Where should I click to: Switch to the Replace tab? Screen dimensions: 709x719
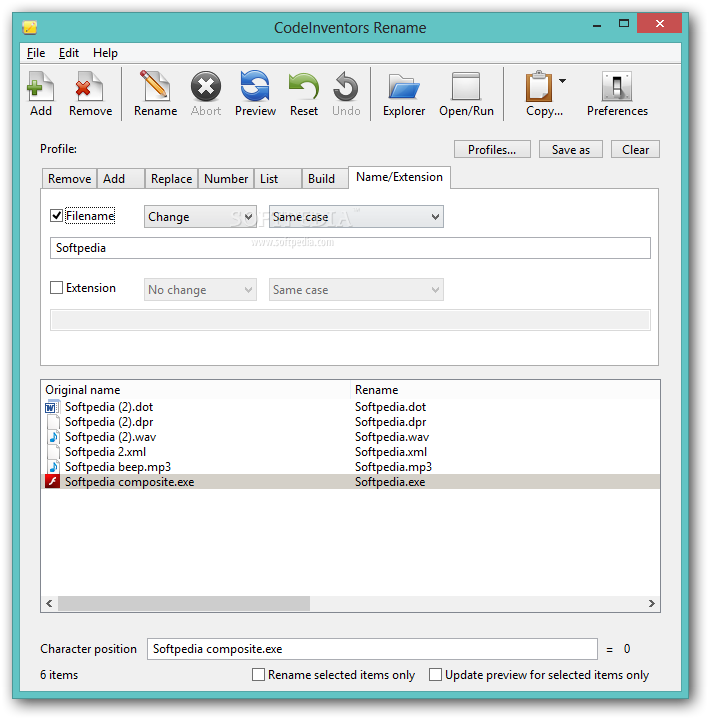tap(172, 178)
